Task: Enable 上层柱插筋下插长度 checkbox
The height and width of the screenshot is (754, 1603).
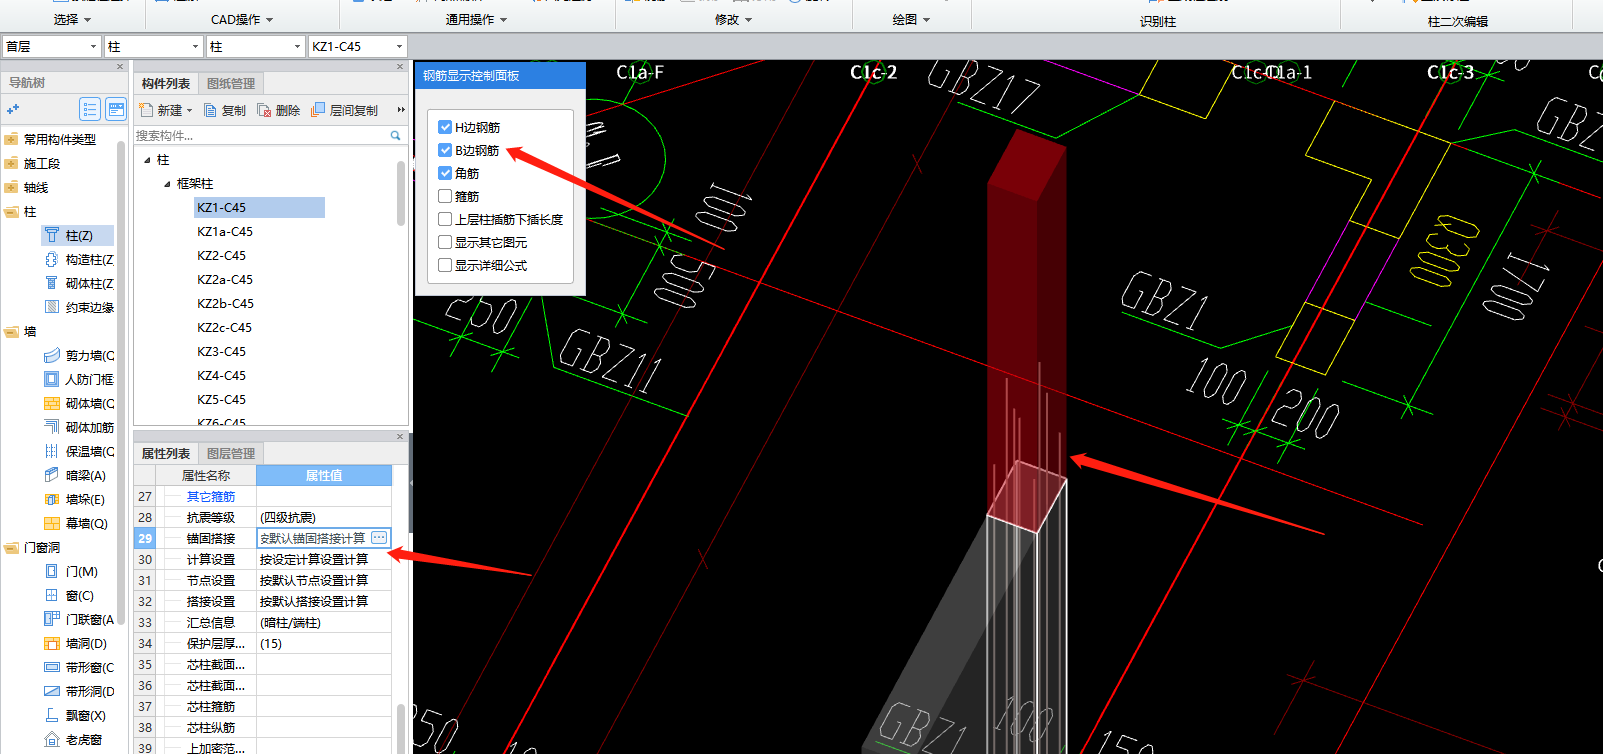Action: tap(445, 219)
